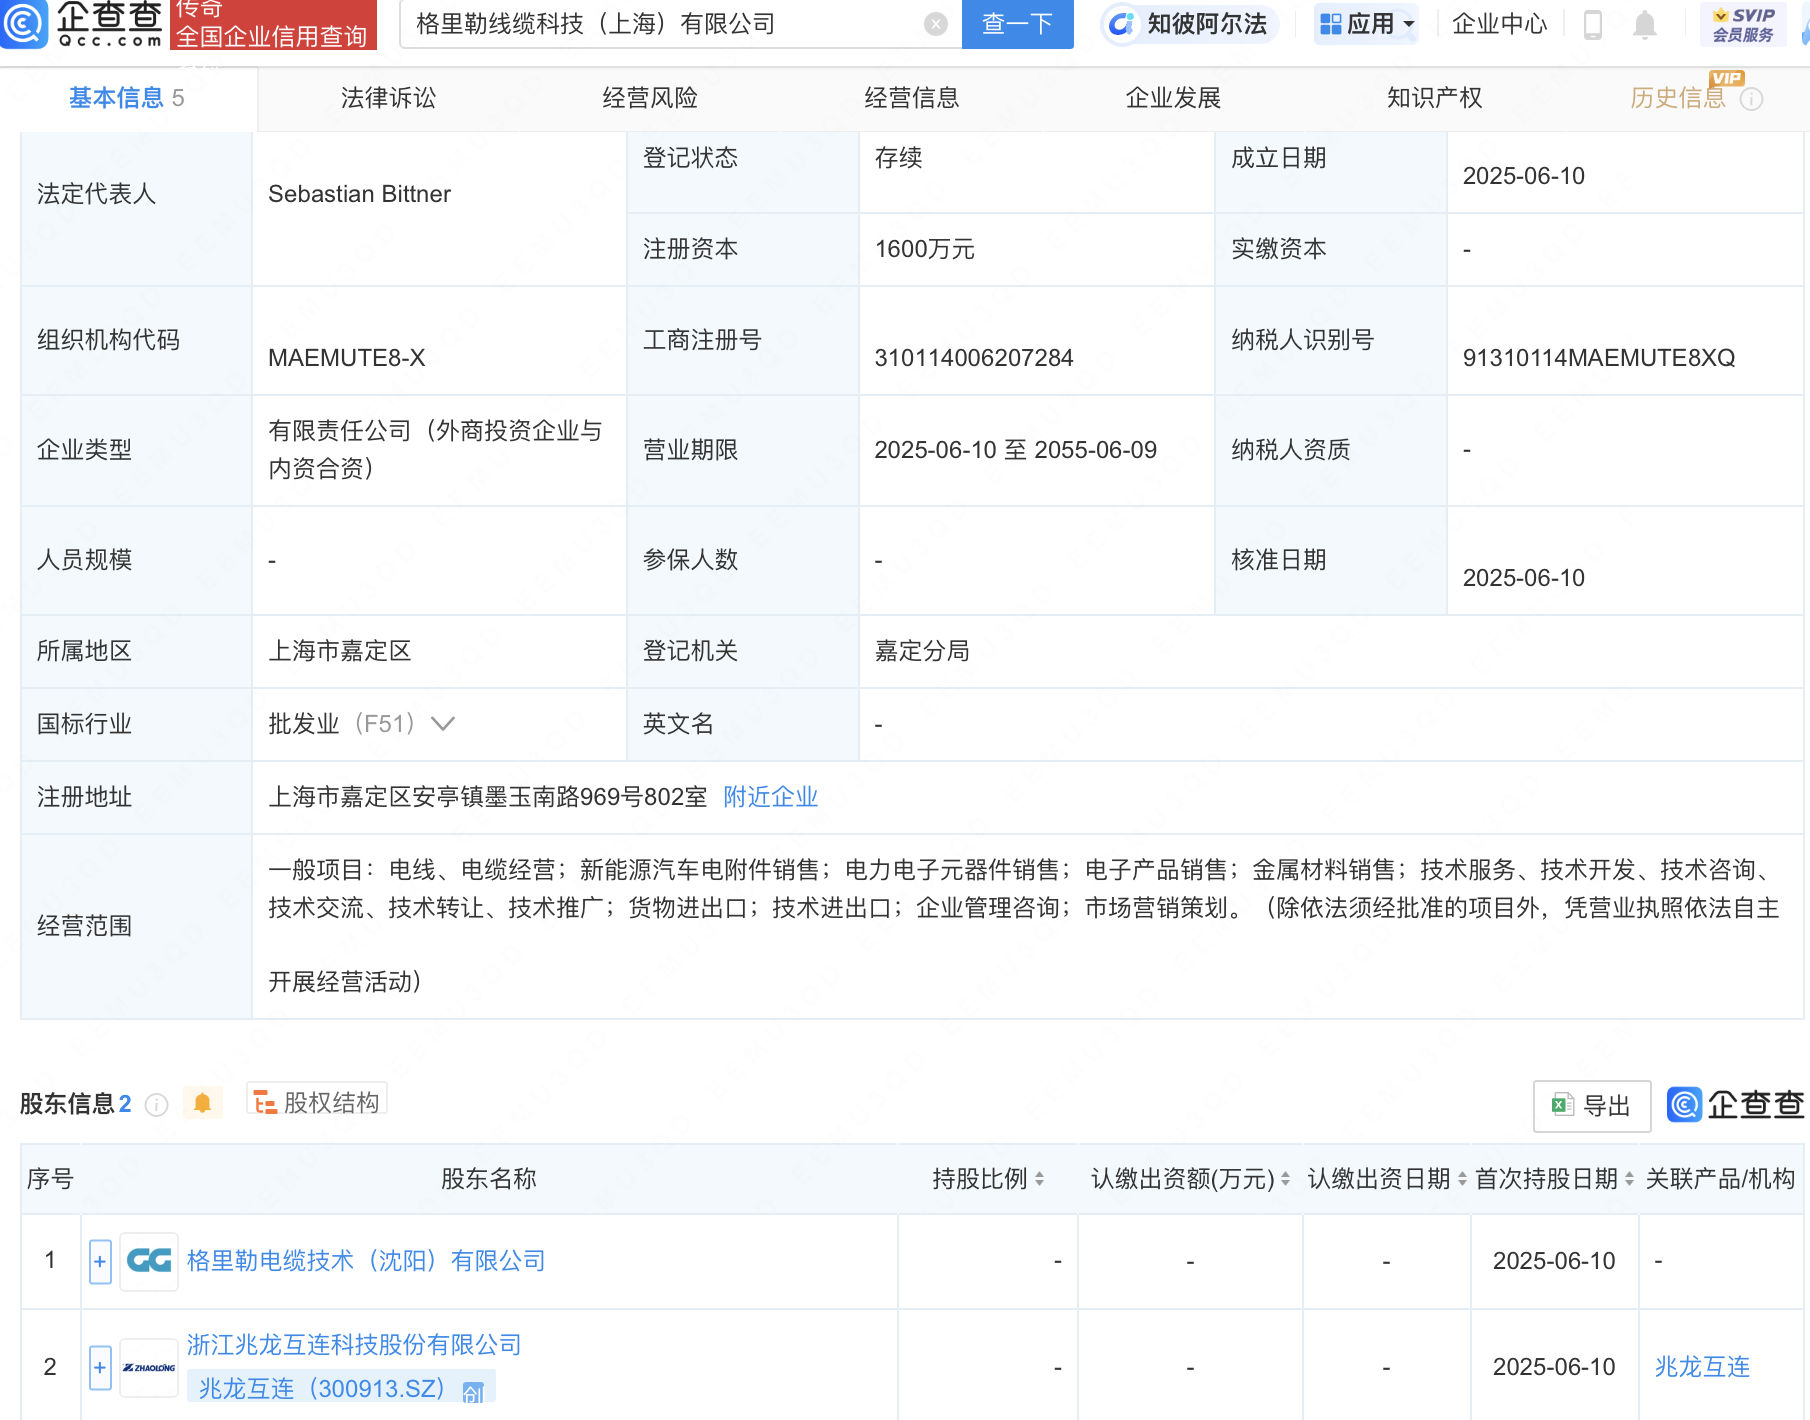
Task: Clear the search field with the X icon
Action: (936, 24)
